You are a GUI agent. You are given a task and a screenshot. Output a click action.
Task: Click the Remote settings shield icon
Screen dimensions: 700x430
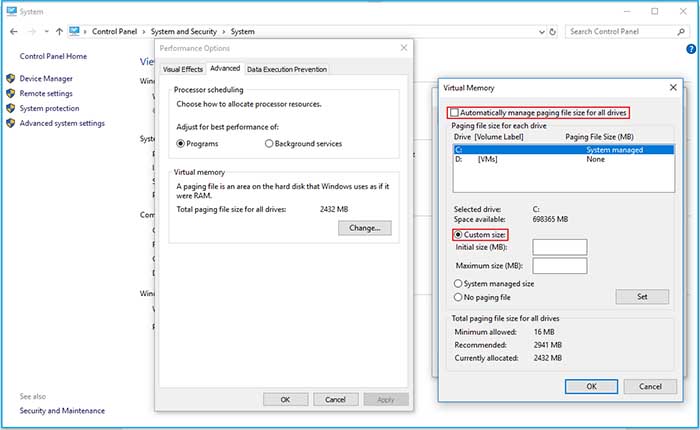10,93
